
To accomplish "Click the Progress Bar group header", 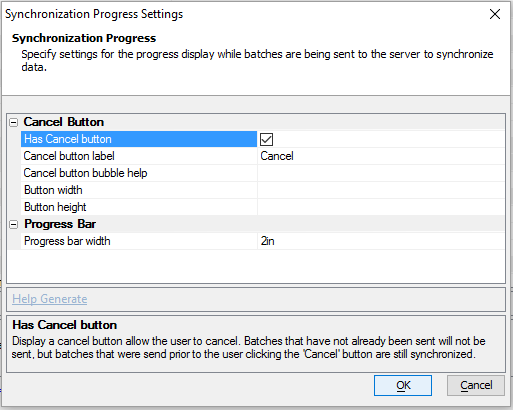I will [60, 224].
